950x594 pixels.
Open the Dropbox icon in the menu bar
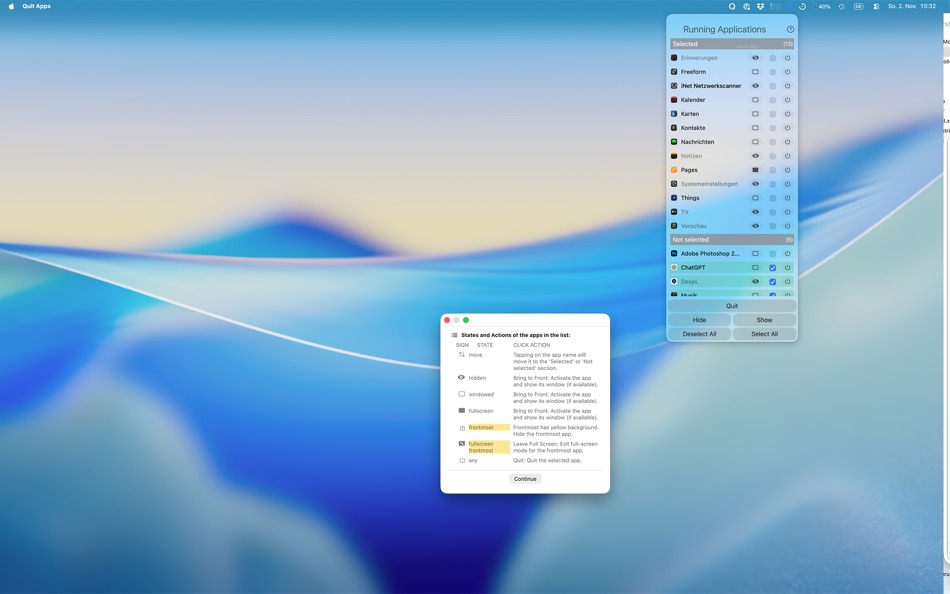(759, 5)
